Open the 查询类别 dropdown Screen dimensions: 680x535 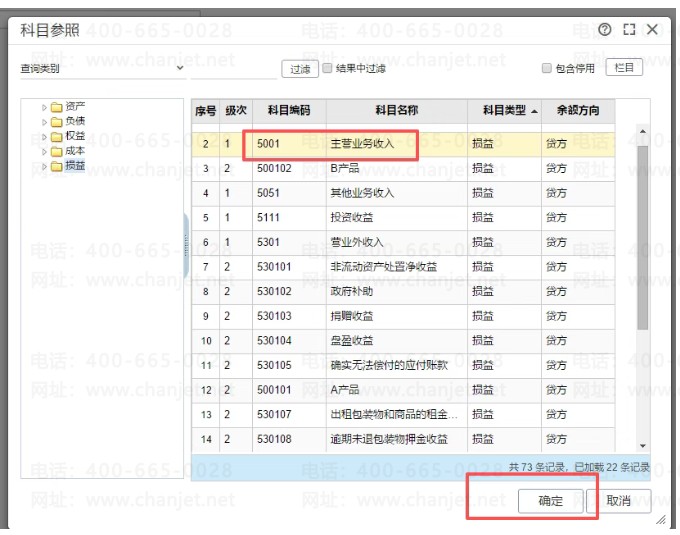pyautogui.click(x=103, y=69)
